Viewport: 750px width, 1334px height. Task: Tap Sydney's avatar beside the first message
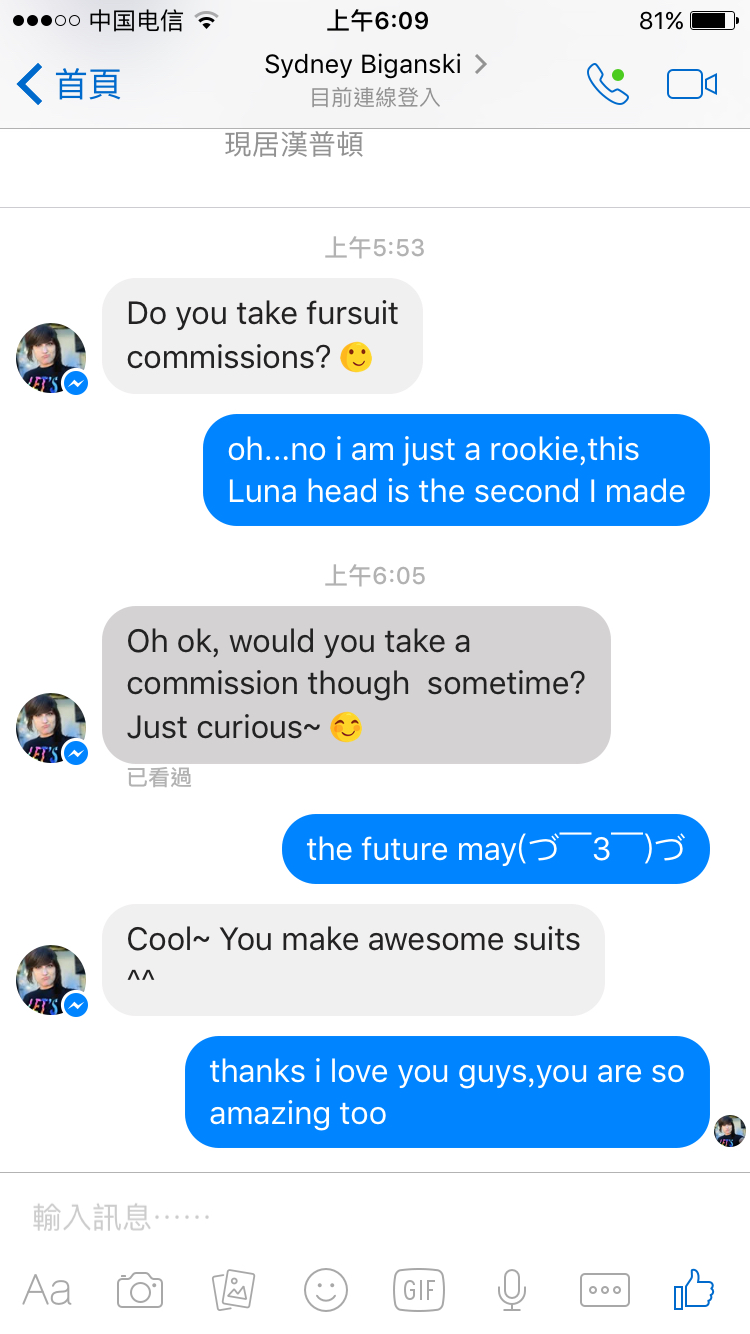[50, 358]
